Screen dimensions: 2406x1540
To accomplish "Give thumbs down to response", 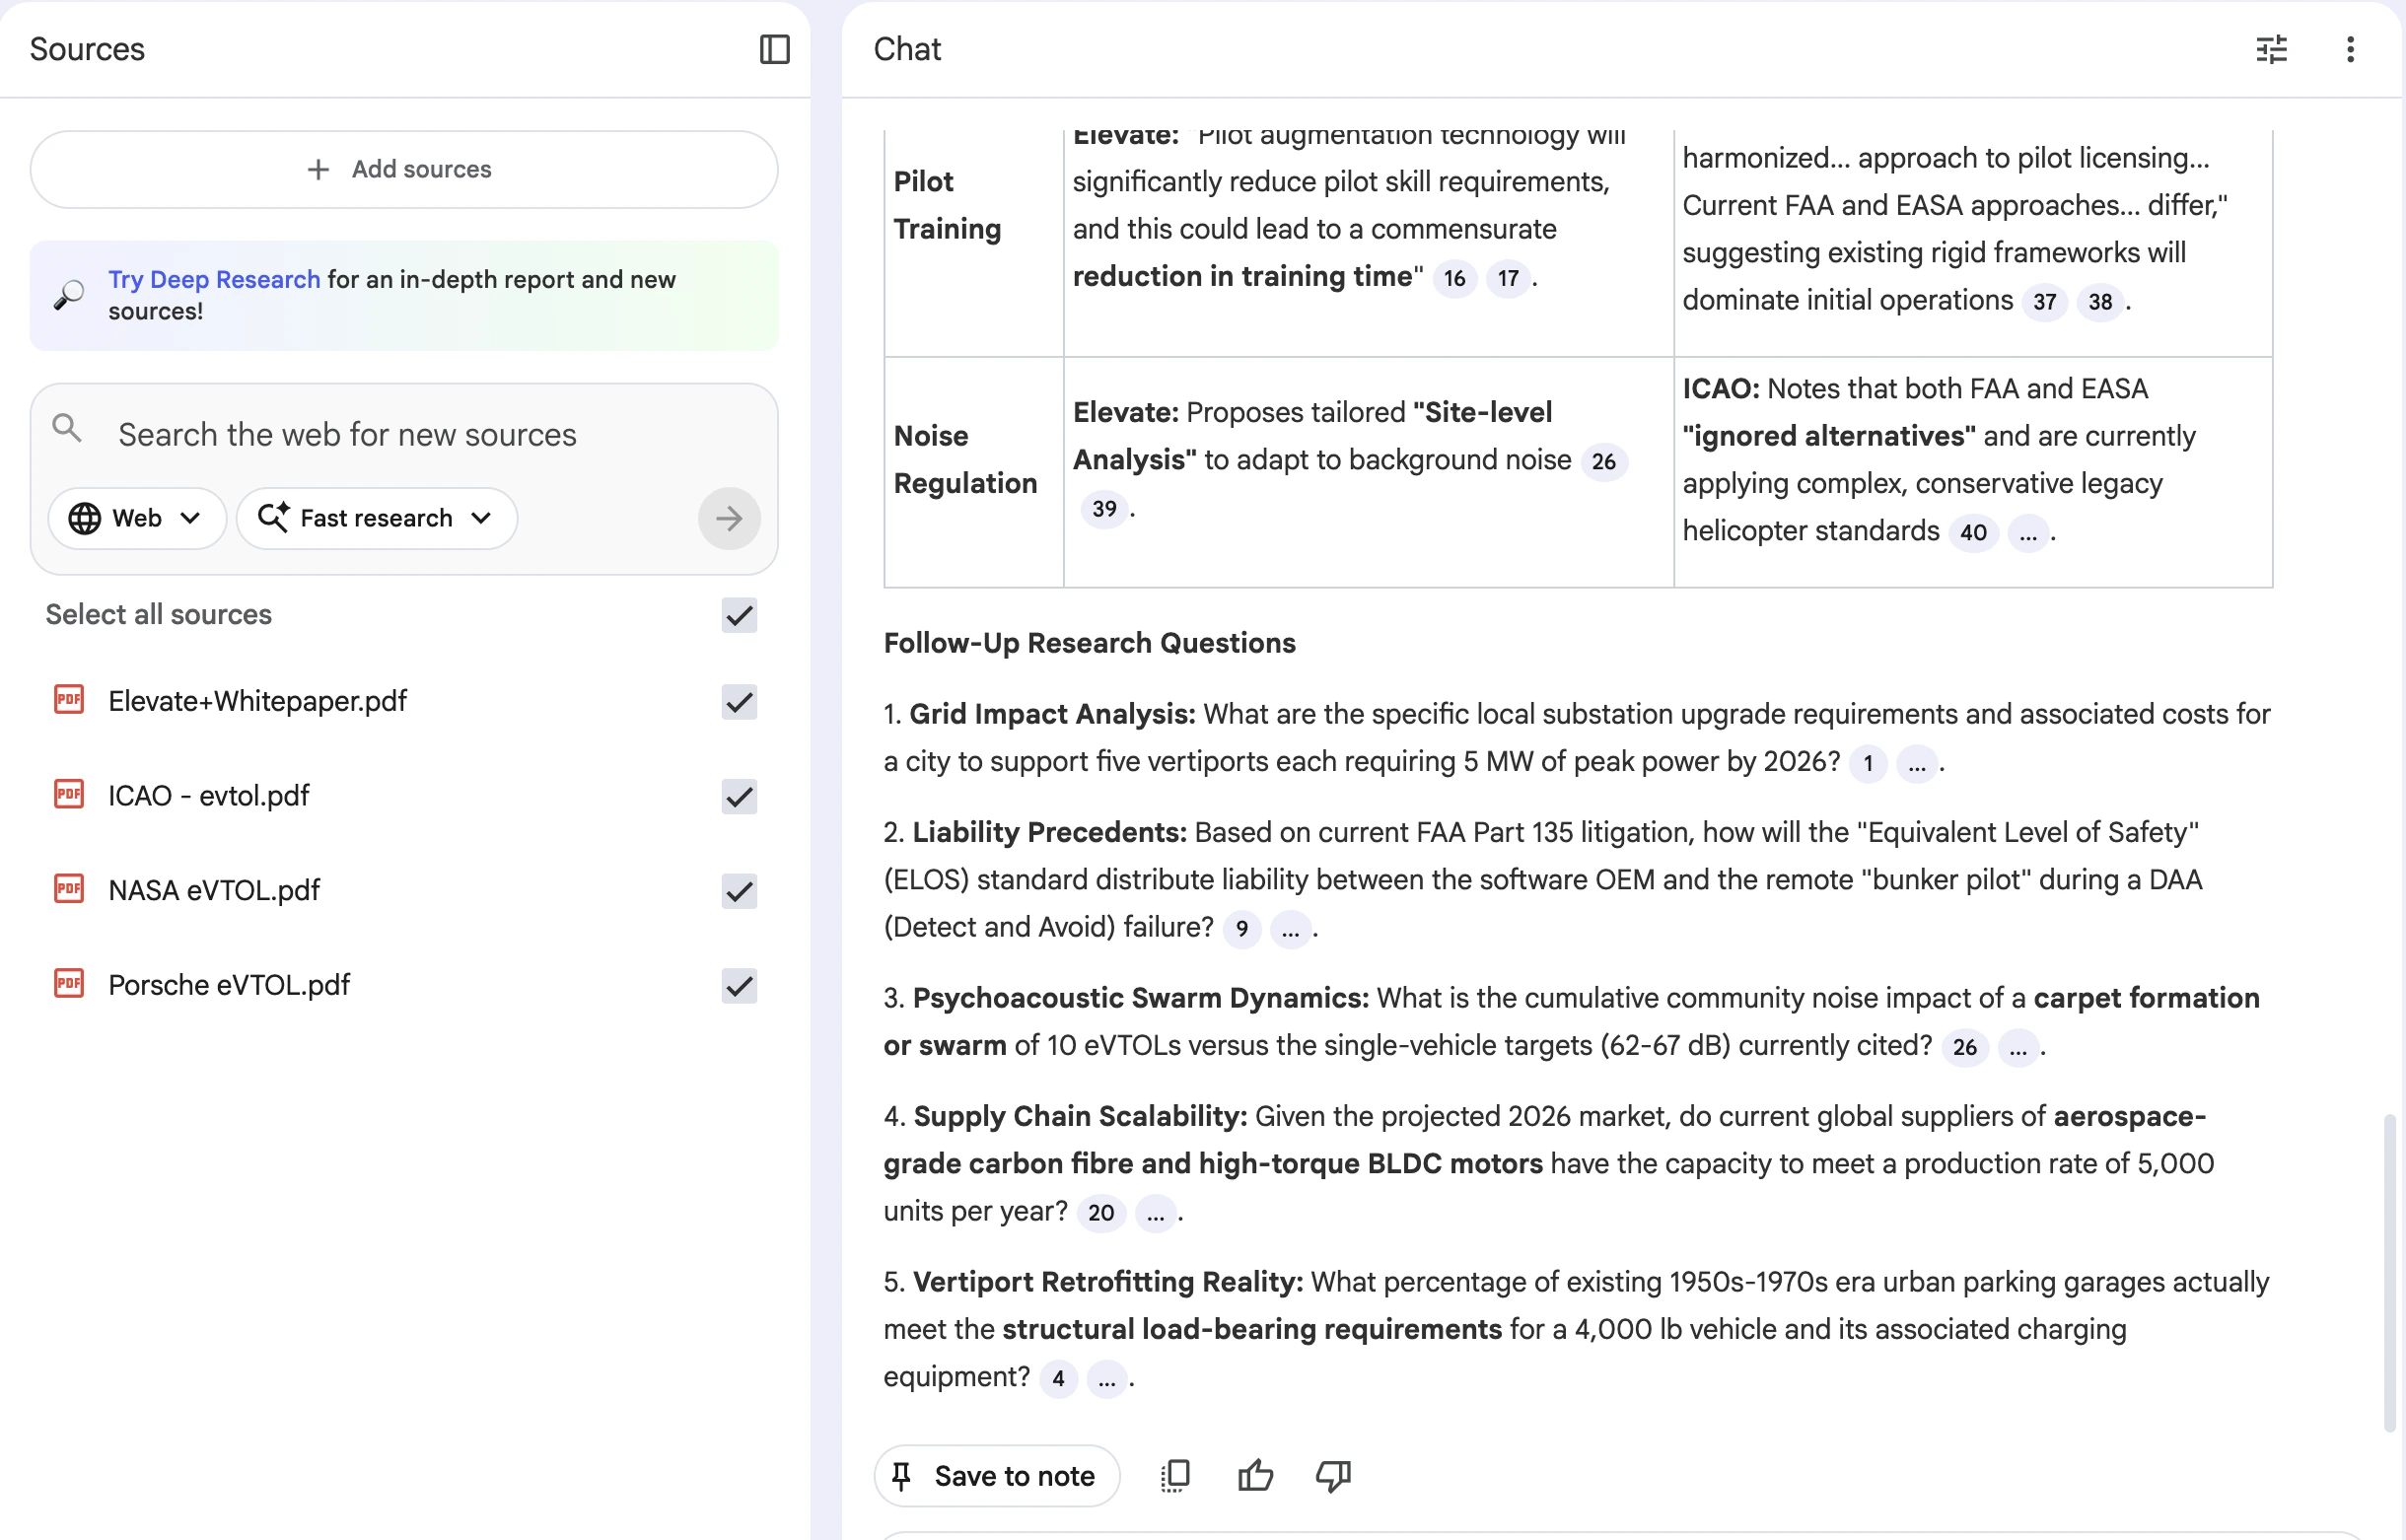I will pyautogui.click(x=1332, y=1475).
